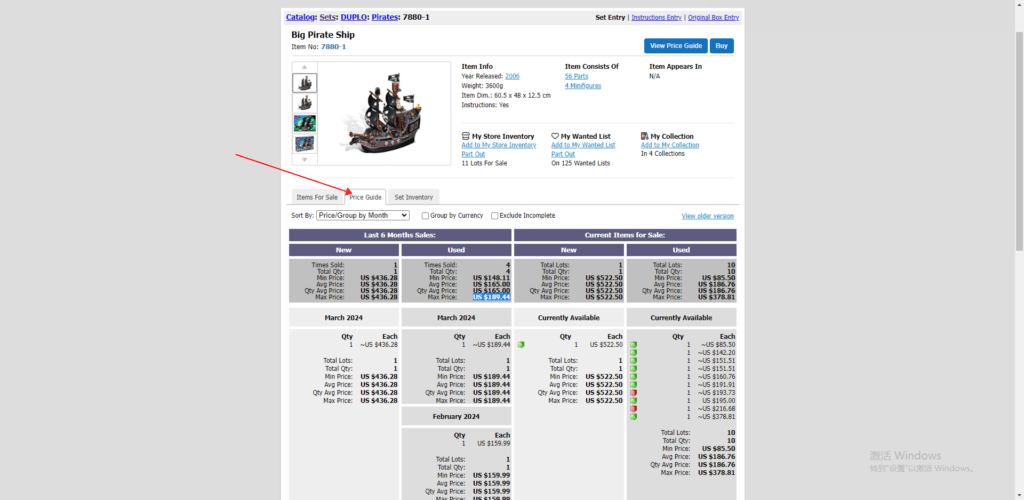Image resolution: width=1024 pixels, height=500 pixels.
Task: Click the green box icon beside US $522.50
Action: tap(521, 345)
